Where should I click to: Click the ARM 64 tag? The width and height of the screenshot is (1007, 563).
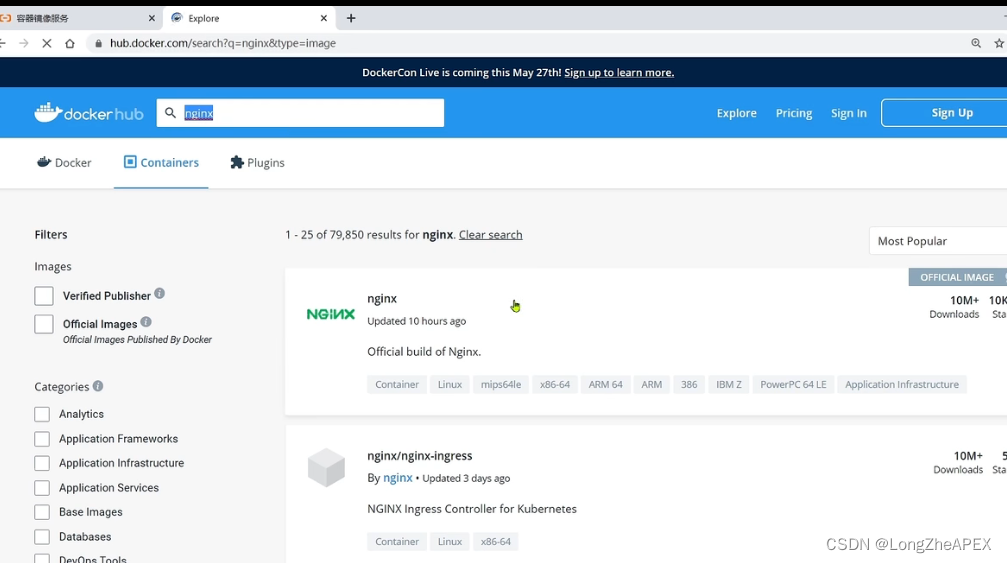pos(606,385)
